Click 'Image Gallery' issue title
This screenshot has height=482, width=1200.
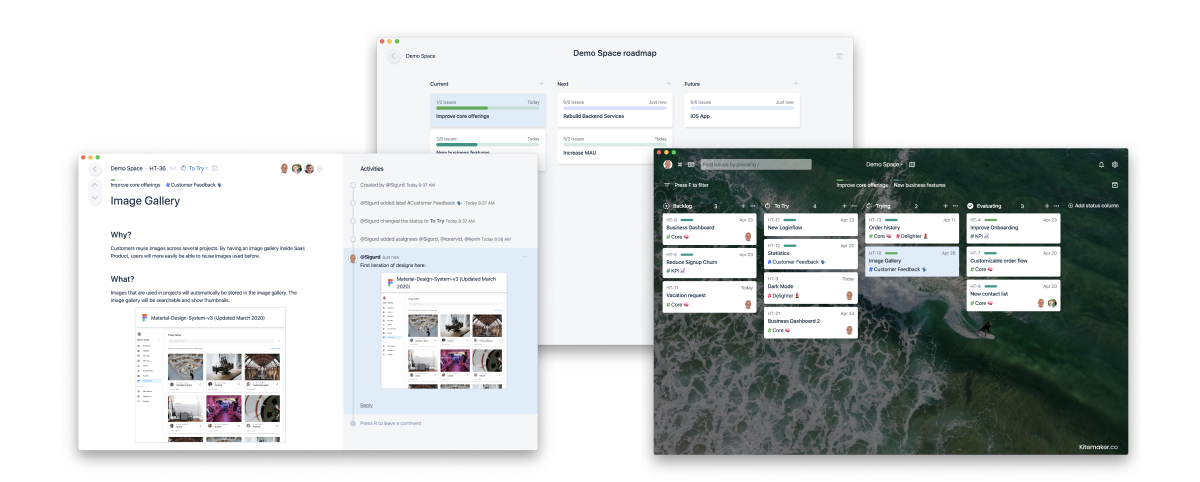145,201
